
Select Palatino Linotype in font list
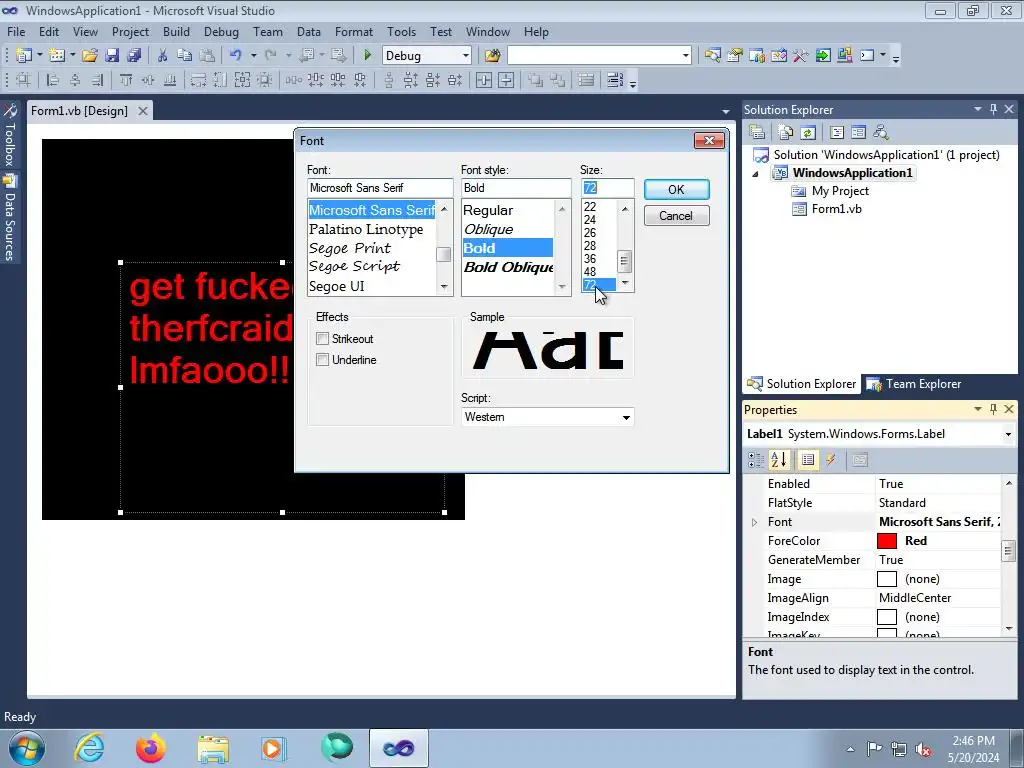[x=366, y=229]
